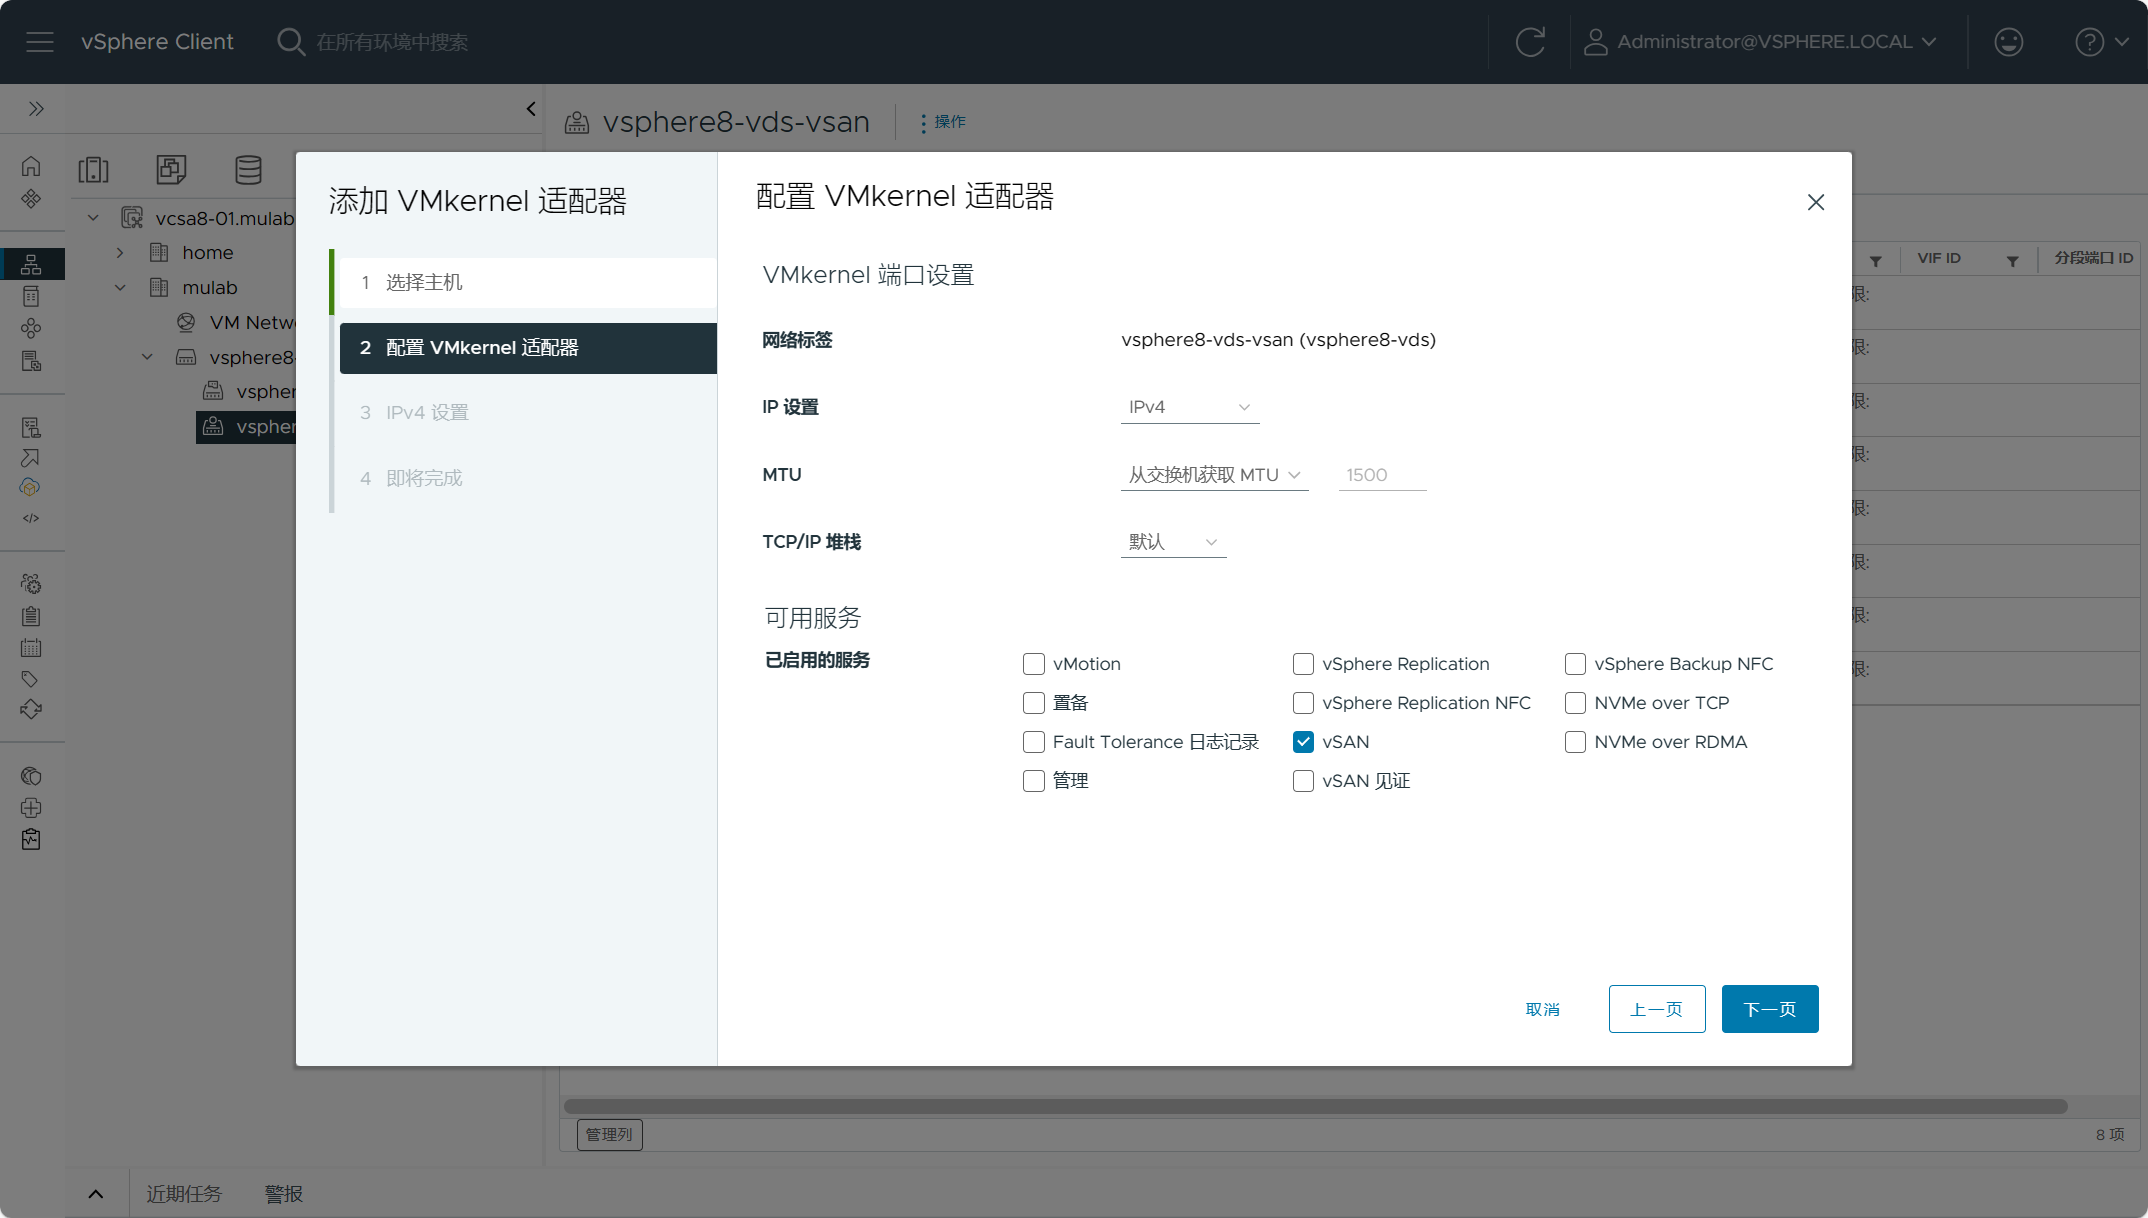The width and height of the screenshot is (2148, 1218).
Task: Open Workload Management icon in sidebar
Action: (31, 328)
